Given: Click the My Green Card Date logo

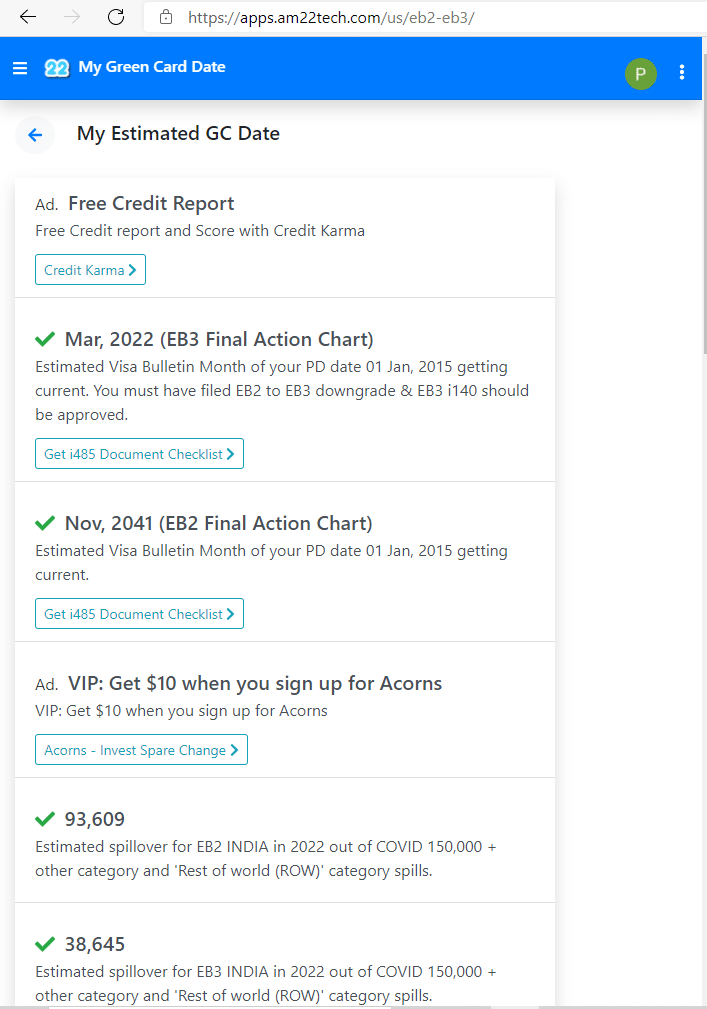Looking at the screenshot, I should [57, 68].
